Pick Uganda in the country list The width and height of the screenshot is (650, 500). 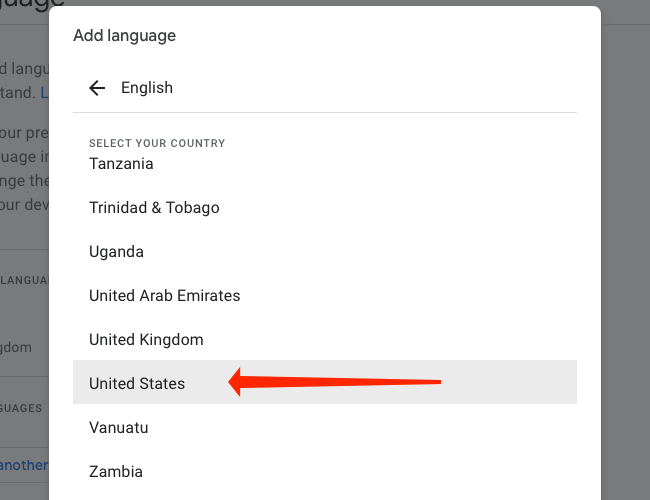click(x=116, y=252)
